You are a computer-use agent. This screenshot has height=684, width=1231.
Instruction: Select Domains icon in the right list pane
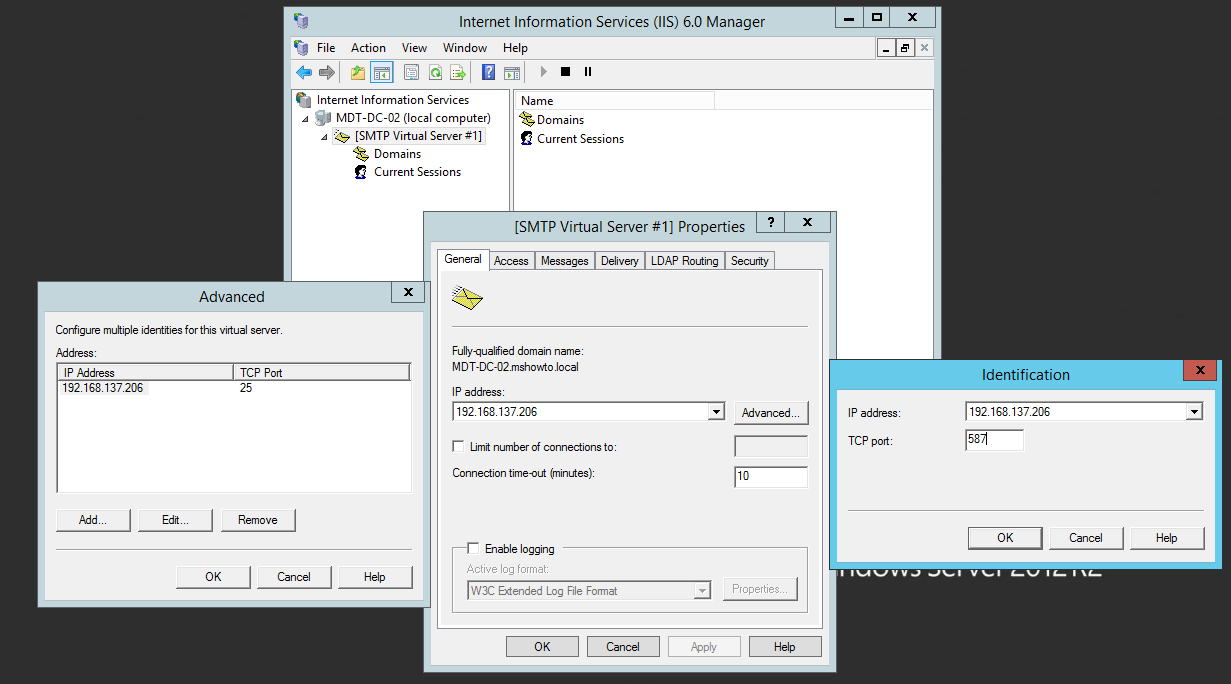coord(527,119)
